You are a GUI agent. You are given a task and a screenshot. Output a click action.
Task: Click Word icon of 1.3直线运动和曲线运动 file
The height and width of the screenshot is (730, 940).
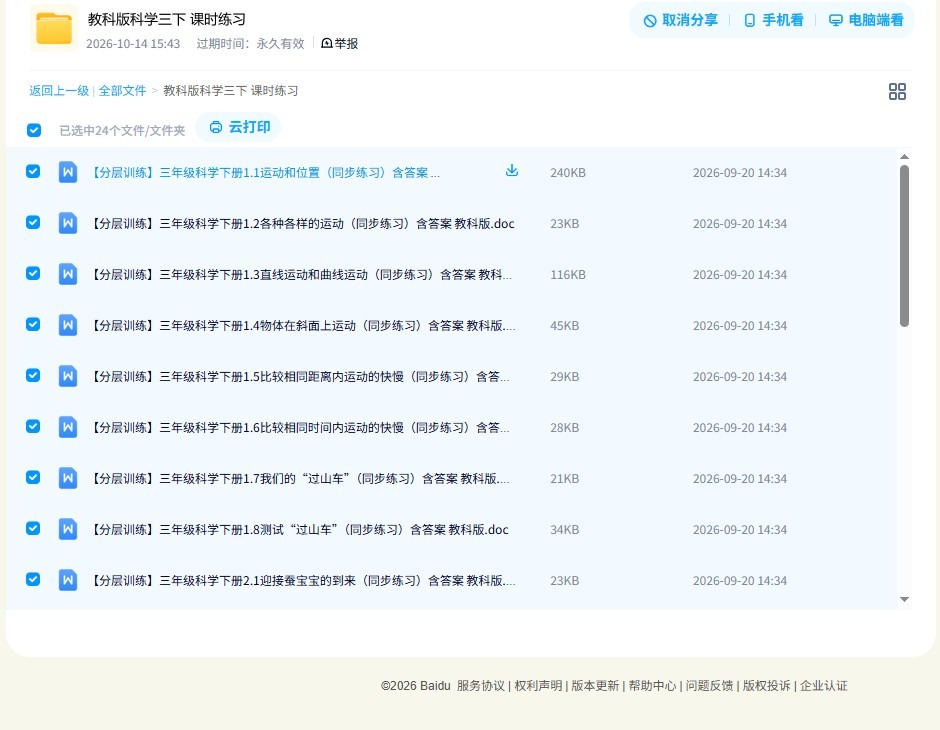tap(68, 274)
